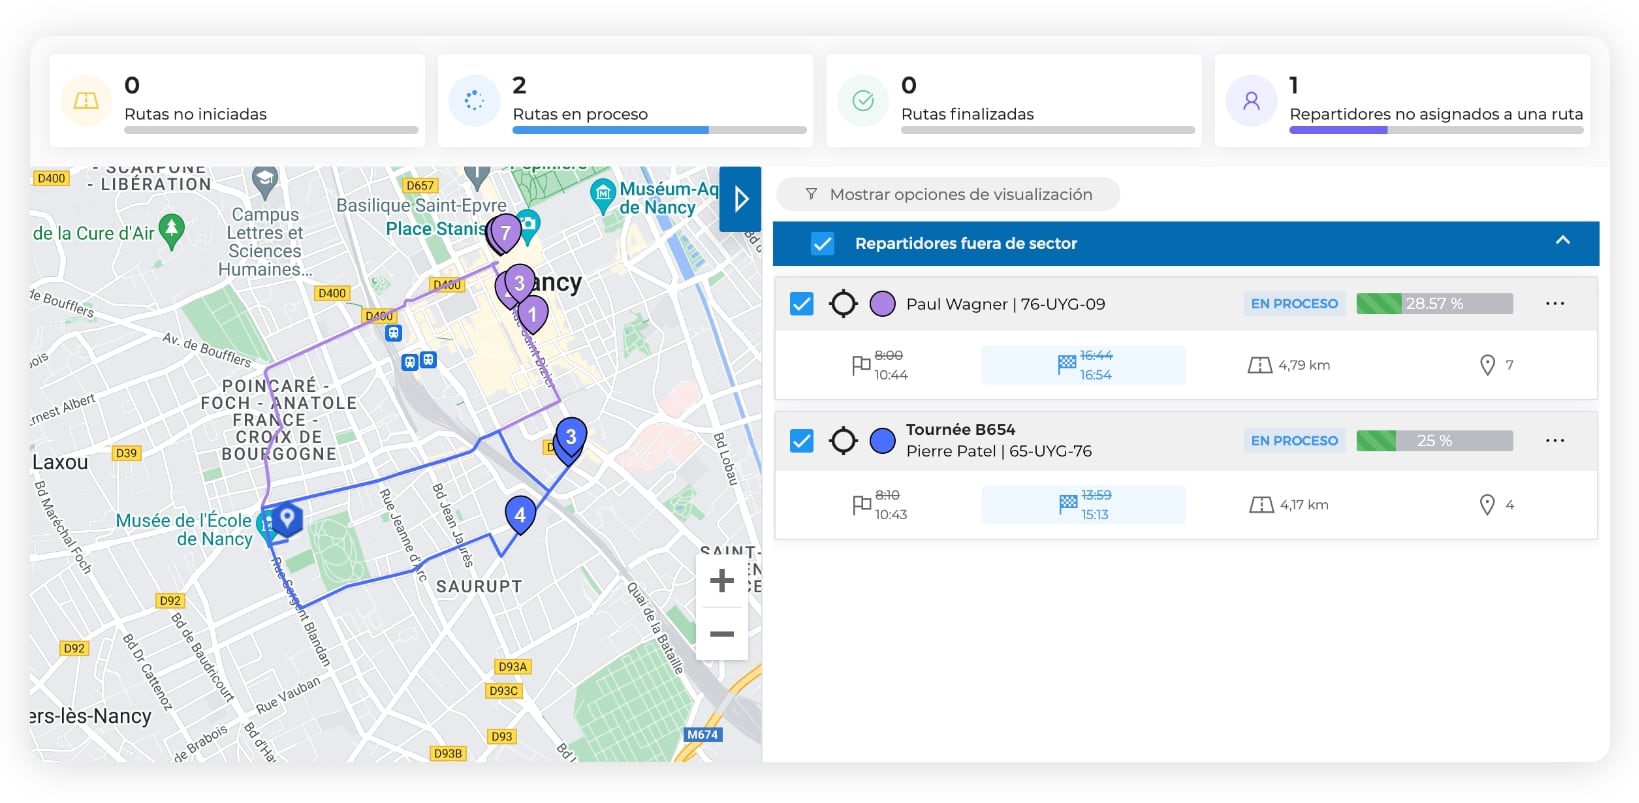
Task: Expand Mostrar opciones de visualización filter
Action: tap(948, 194)
